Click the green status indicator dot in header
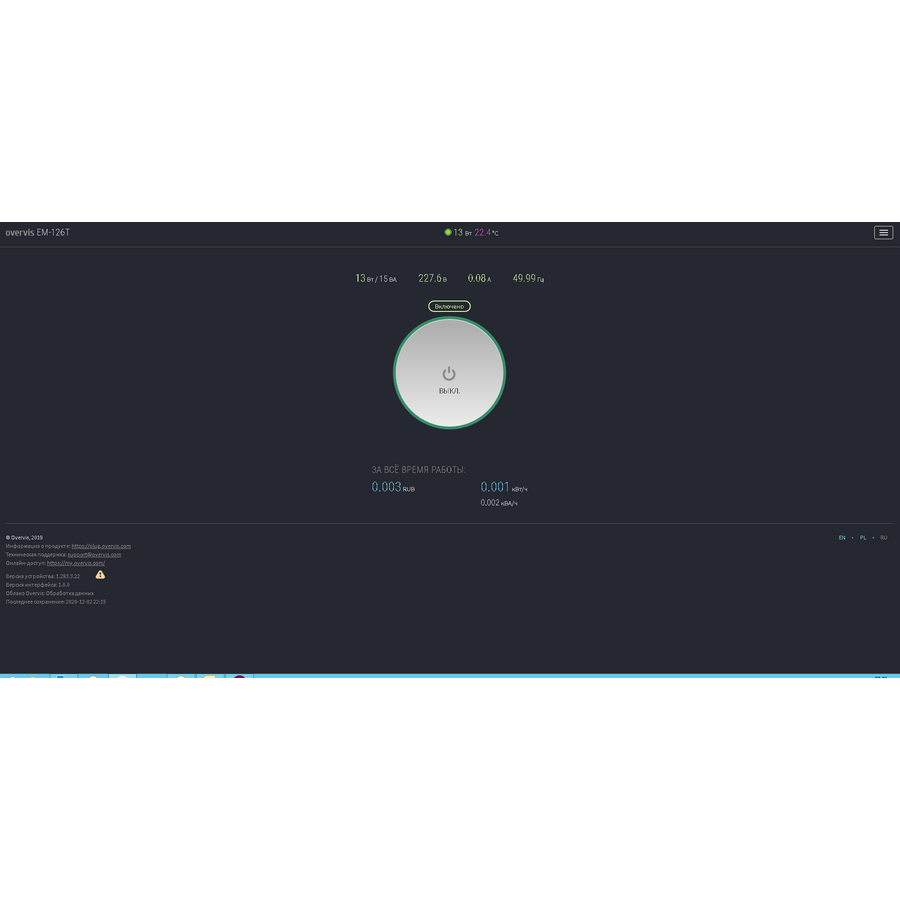900x900 pixels. pos(448,232)
